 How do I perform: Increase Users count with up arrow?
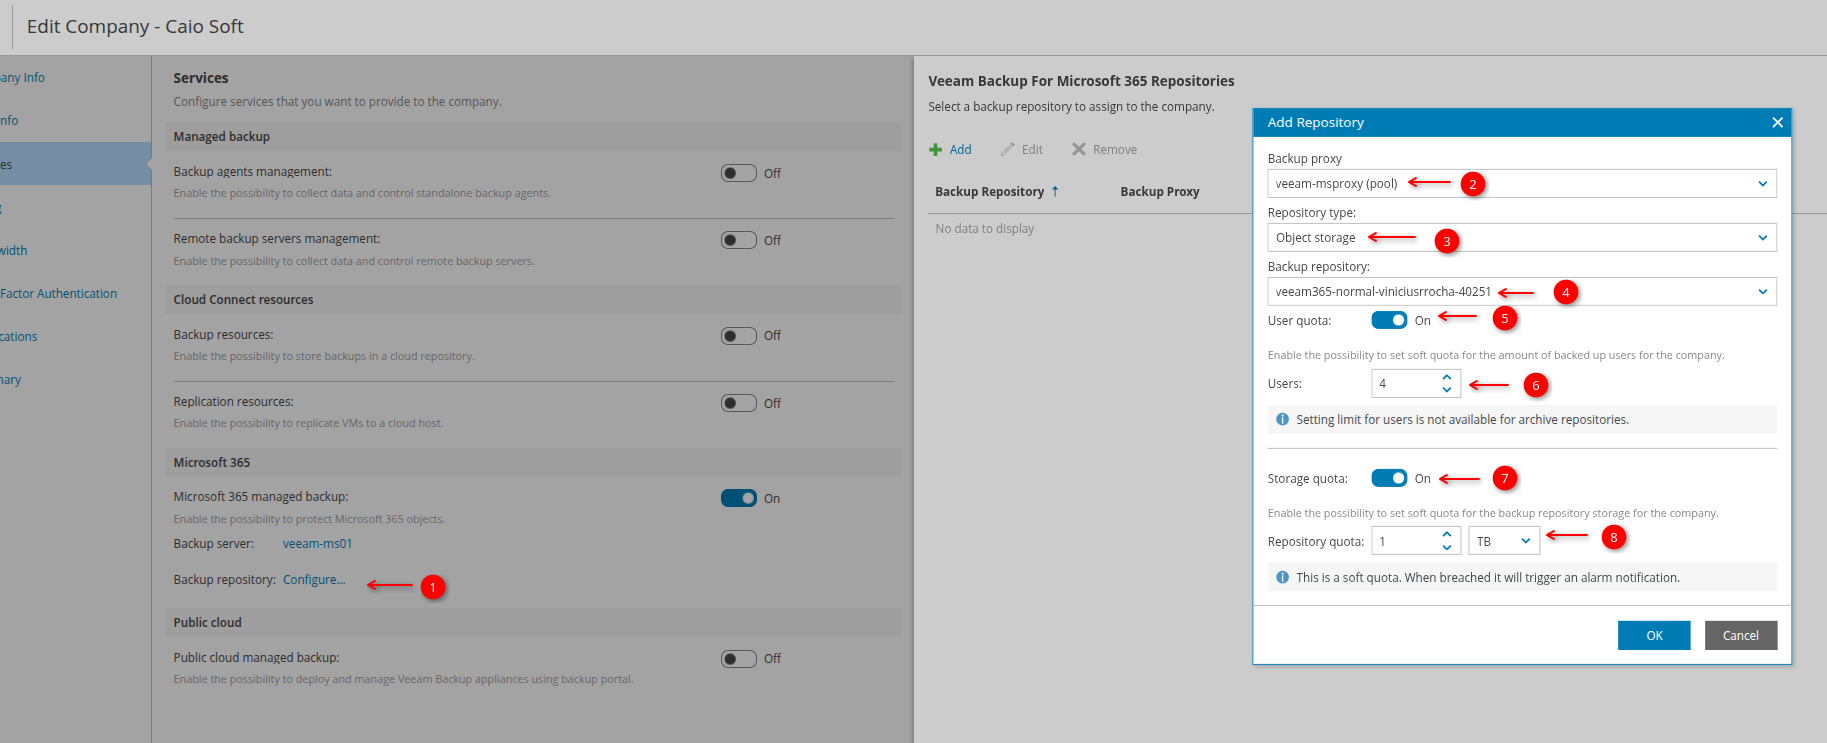(1446, 378)
